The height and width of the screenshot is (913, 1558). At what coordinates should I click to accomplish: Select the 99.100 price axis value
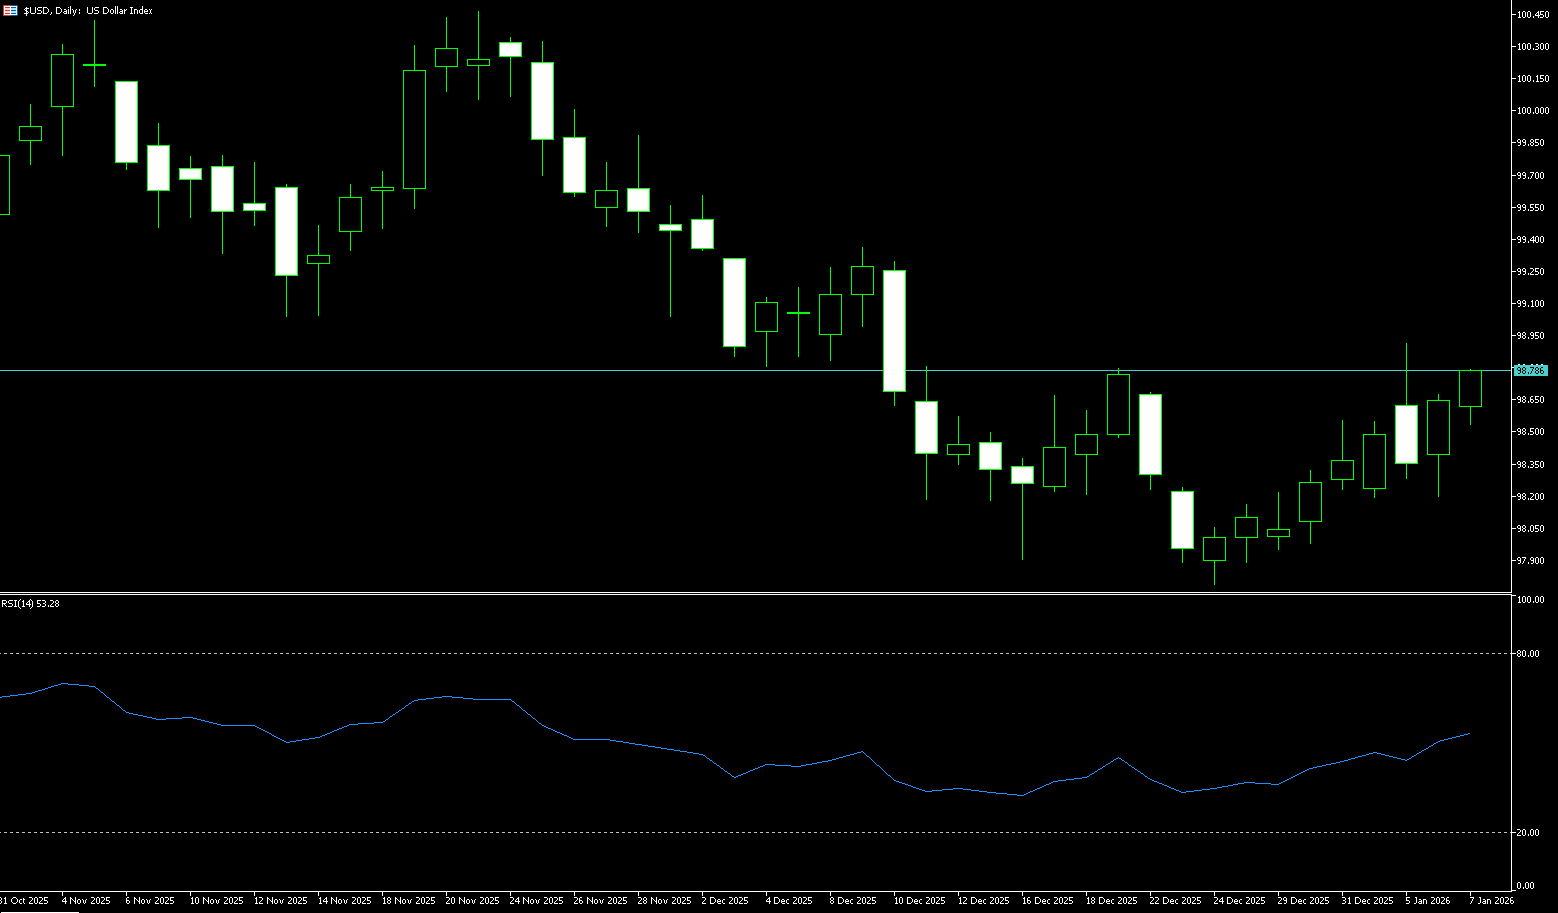point(1531,303)
